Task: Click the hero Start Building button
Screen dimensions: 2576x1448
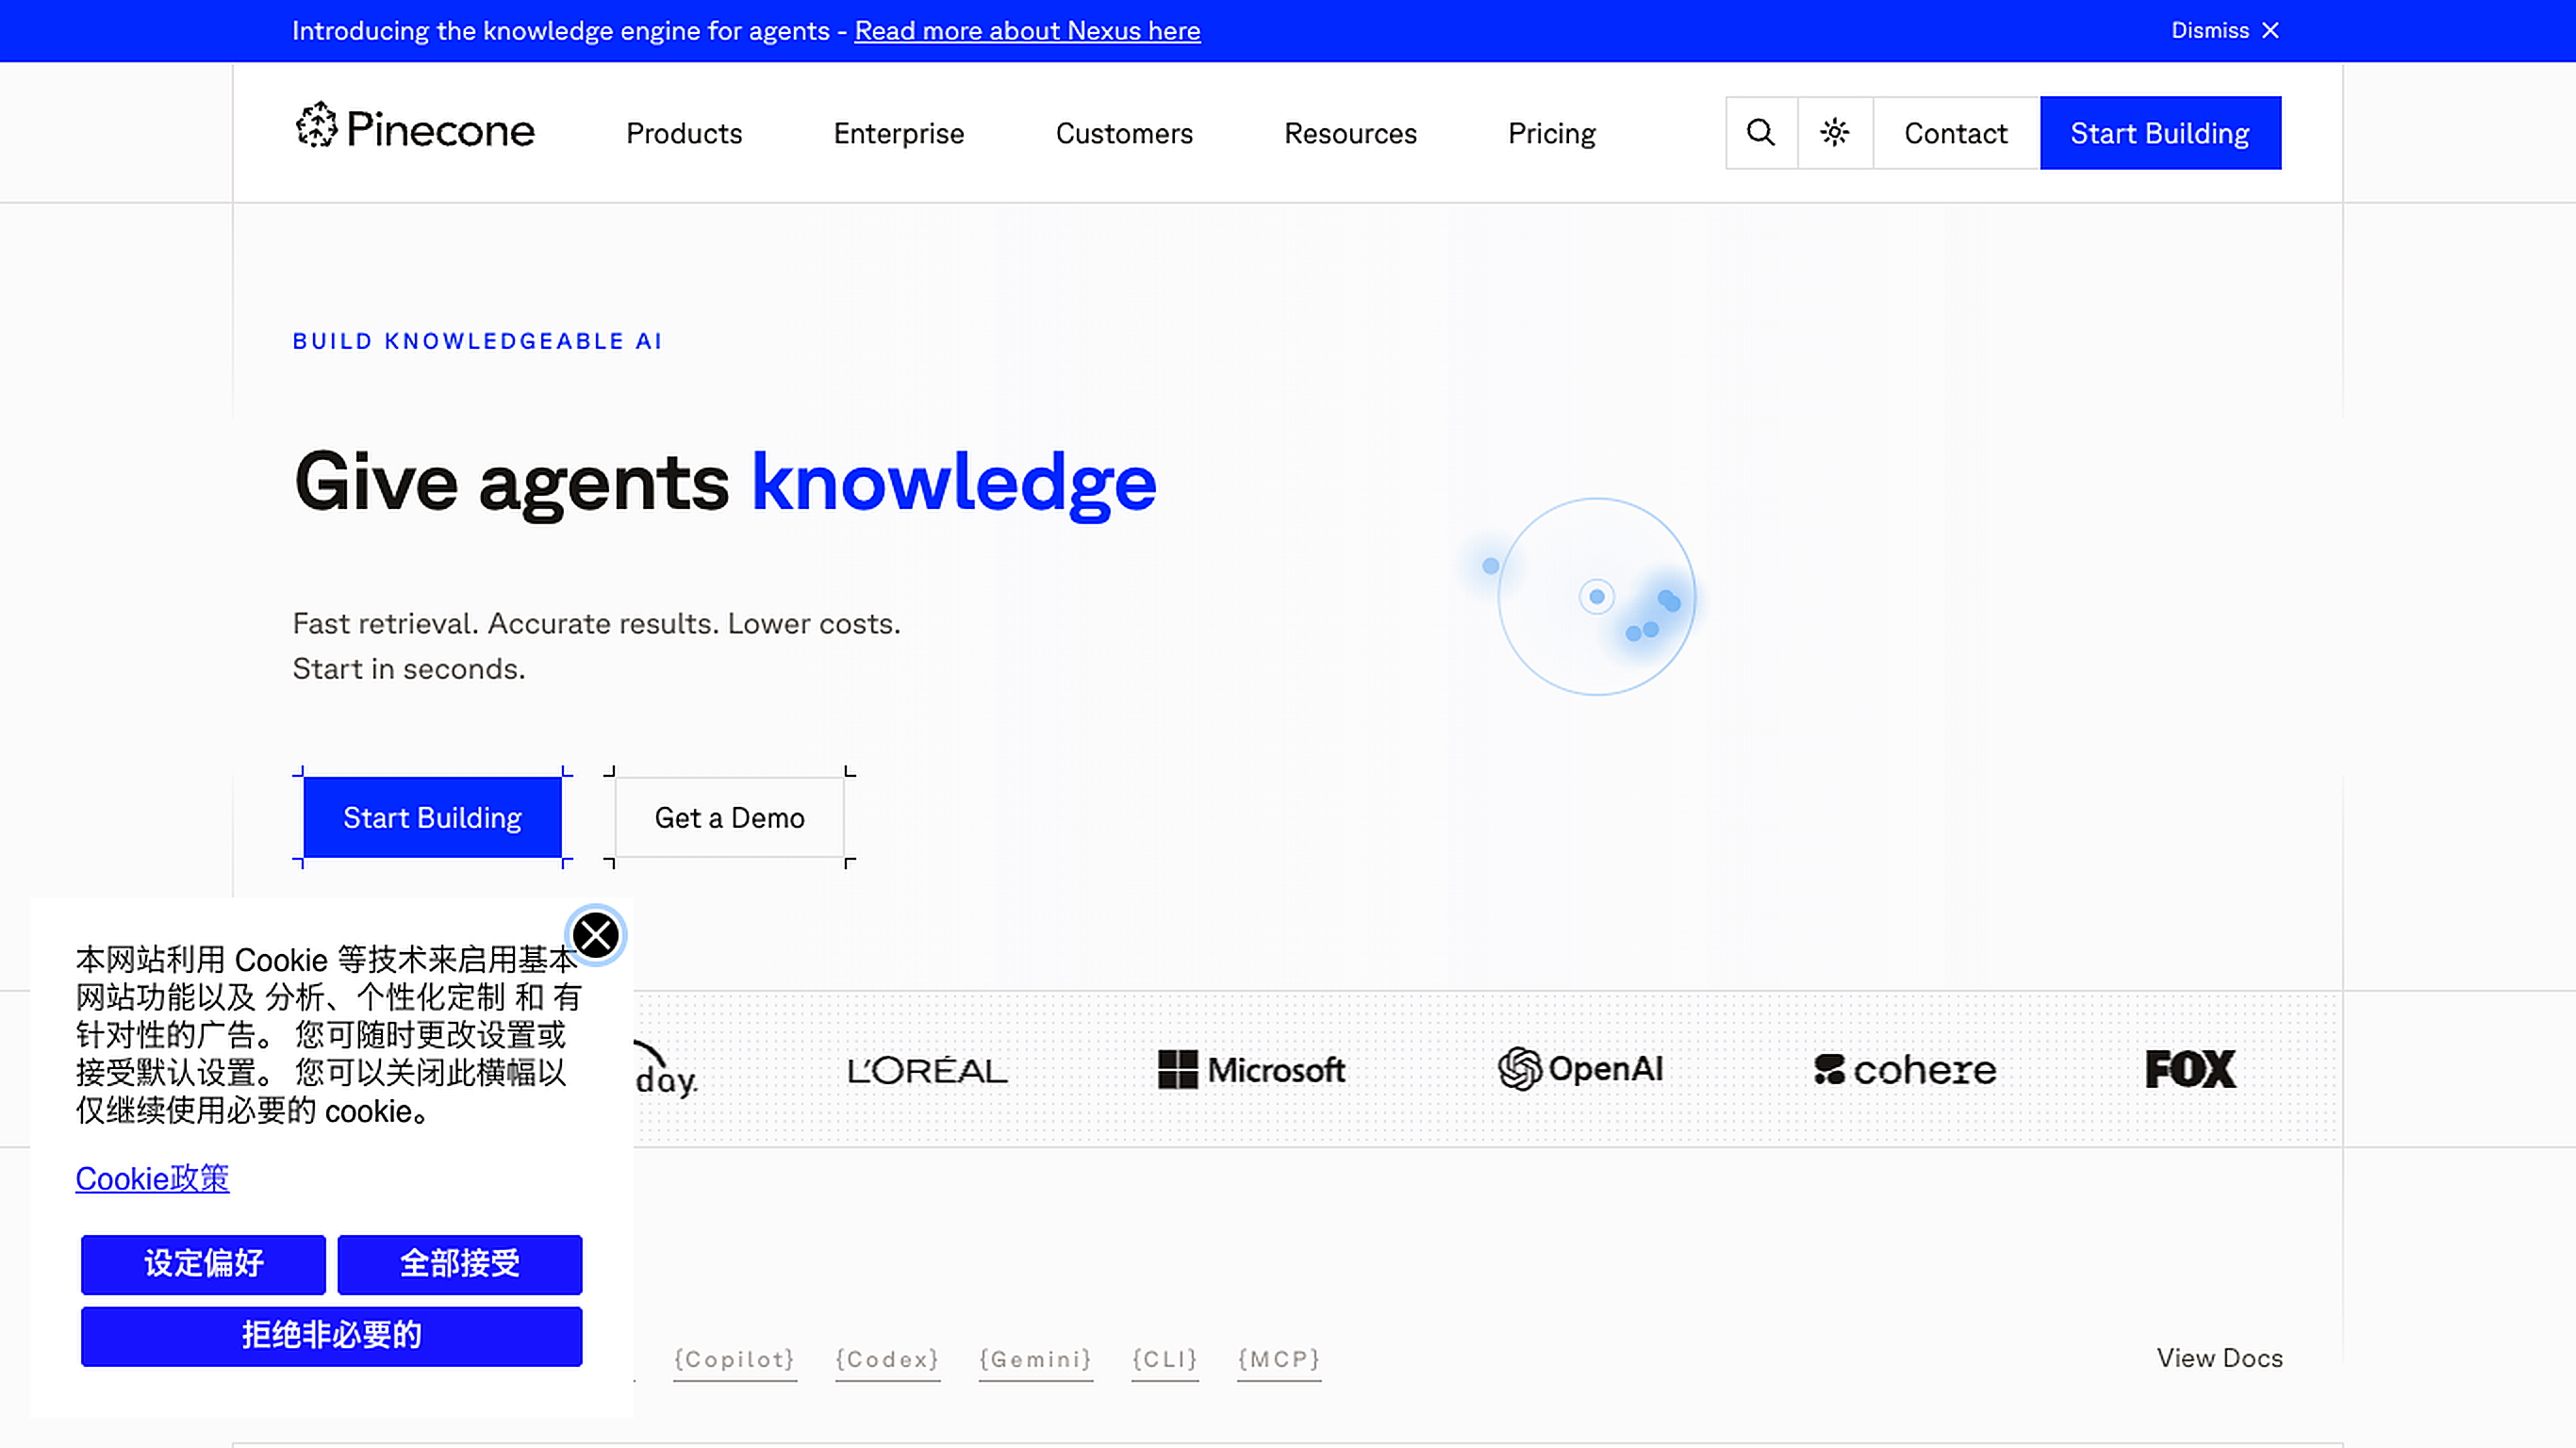Action: (x=432, y=818)
